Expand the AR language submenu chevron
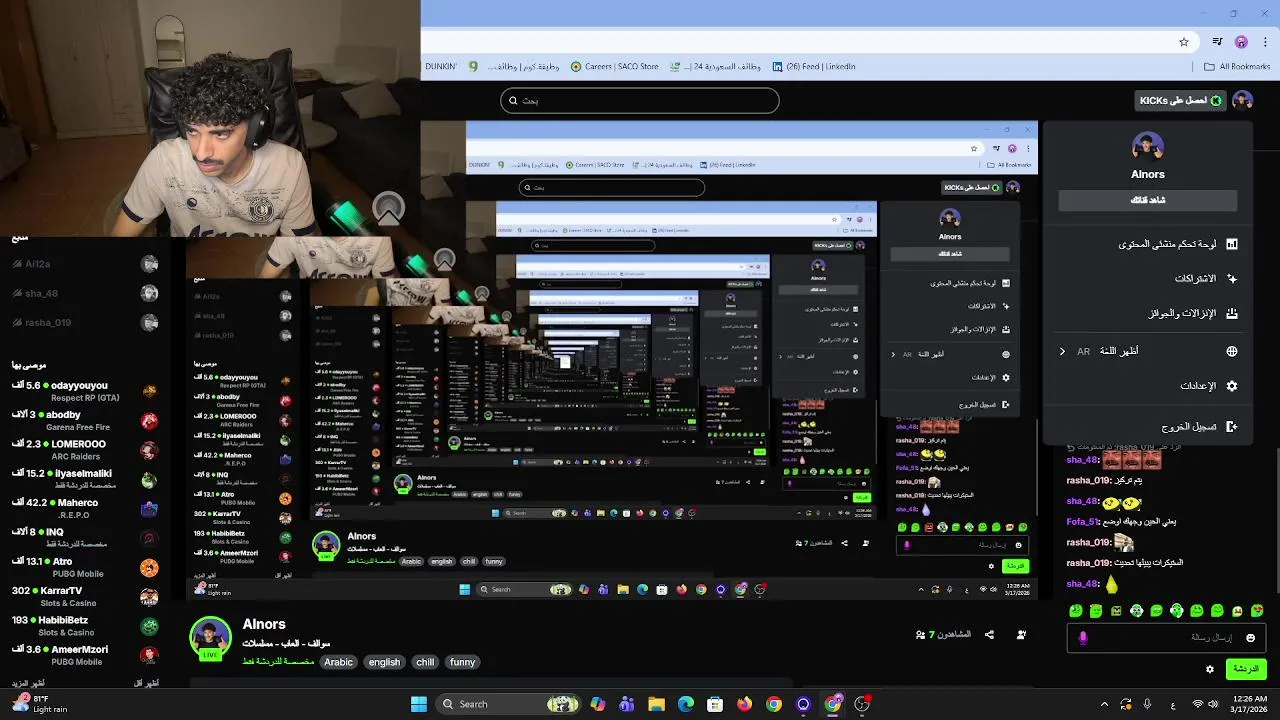1280x720 pixels. pos(1062,351)
